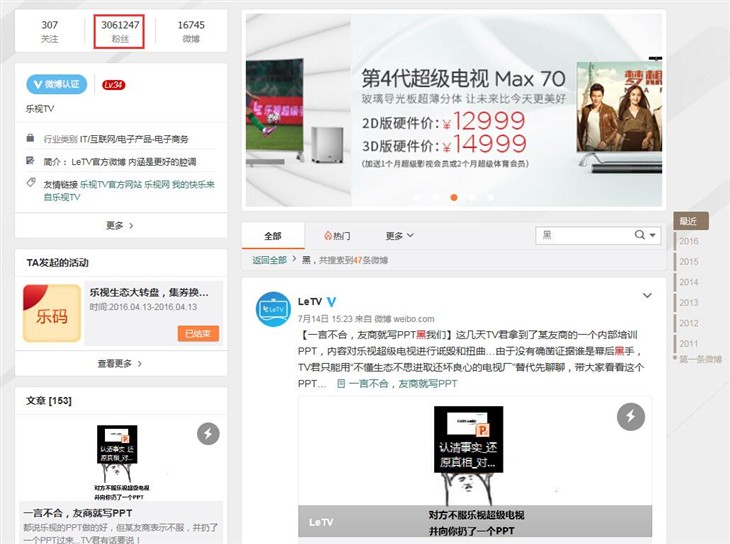730x544 pixels.
Task: Click the briefcase icon beside 行业类别
Action: pos(30,138)
